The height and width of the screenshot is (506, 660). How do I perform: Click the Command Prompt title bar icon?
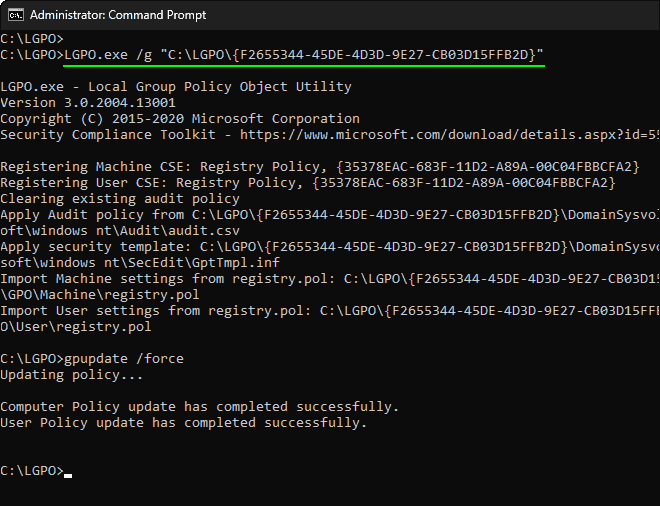(x=14, y=15)
